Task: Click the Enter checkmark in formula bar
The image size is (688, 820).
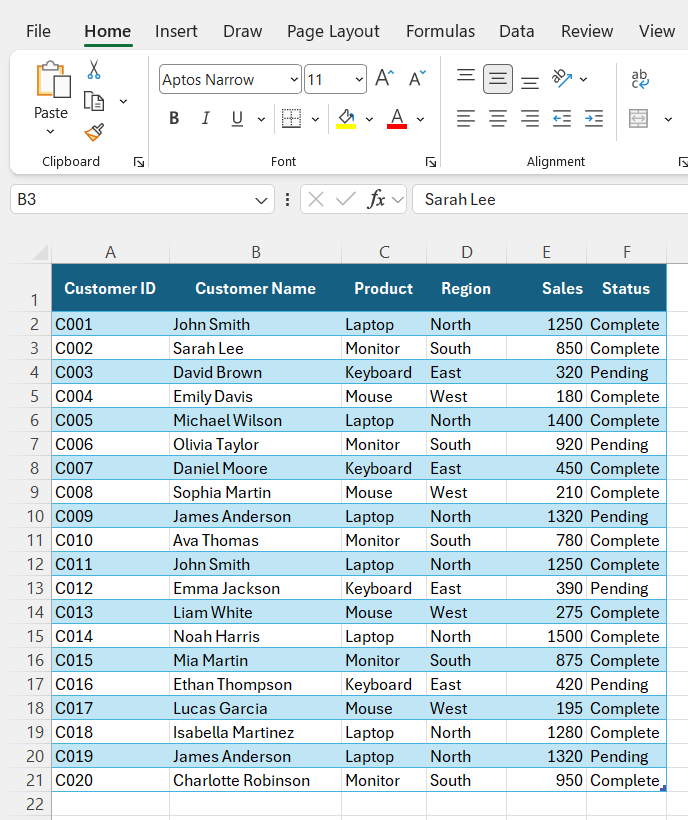Action: (x=346, y=199)
